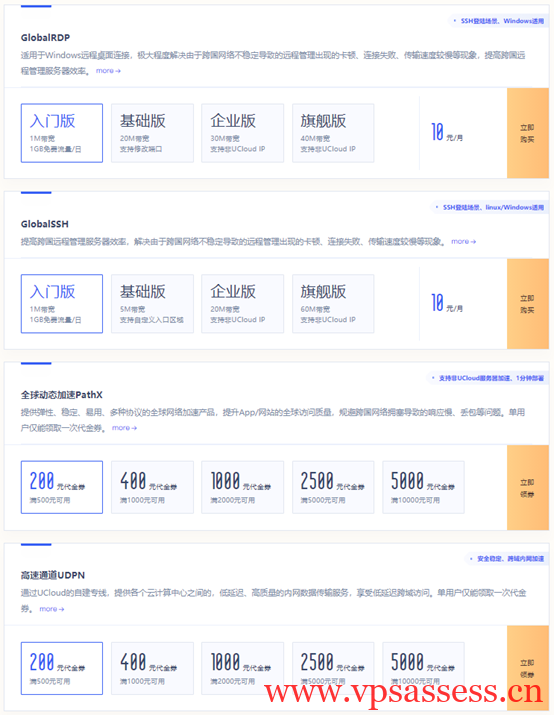The width and height of the screenshot is (554, 715).
Task: Open the GlobalSSH more link
Action: [x=463, y=241]
